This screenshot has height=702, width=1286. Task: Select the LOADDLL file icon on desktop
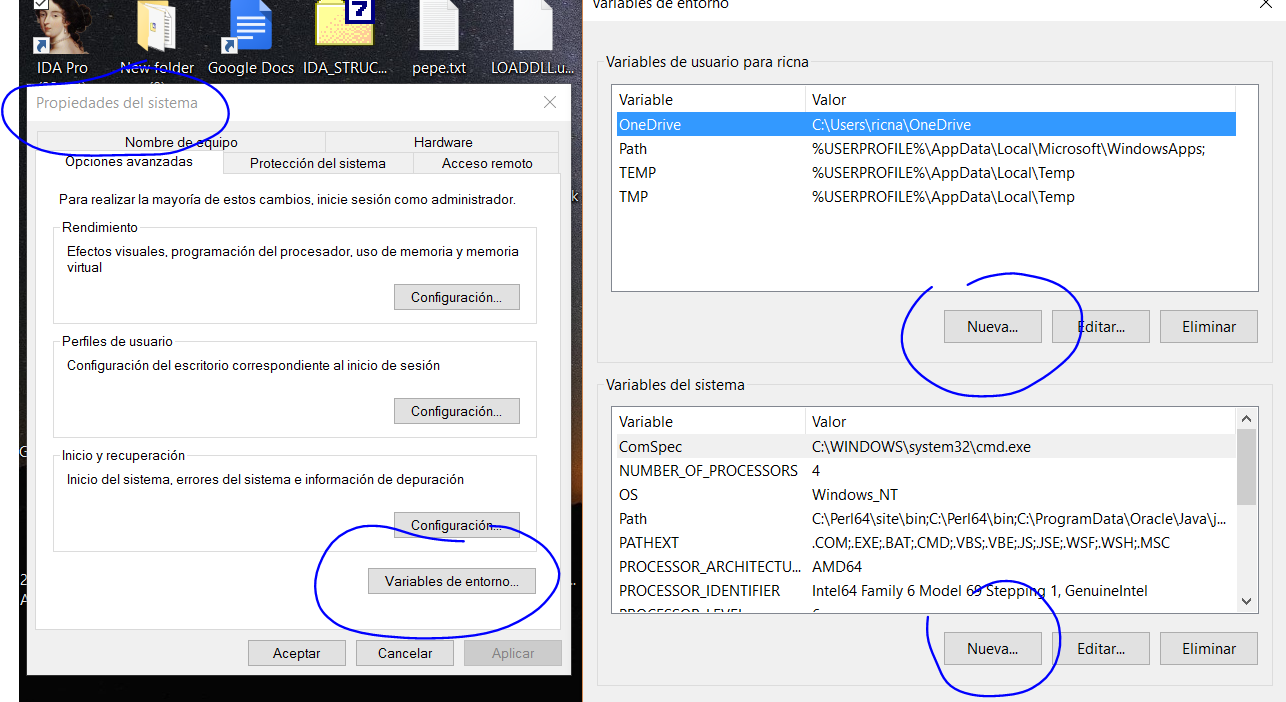click(533, 30)
